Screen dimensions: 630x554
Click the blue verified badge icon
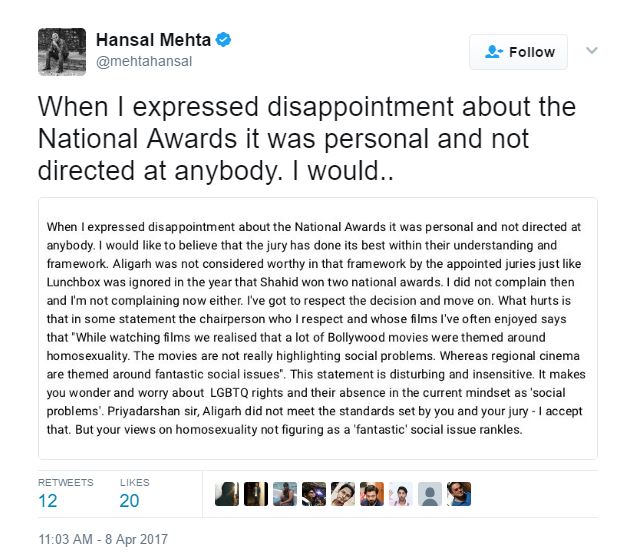pos(226,41)
